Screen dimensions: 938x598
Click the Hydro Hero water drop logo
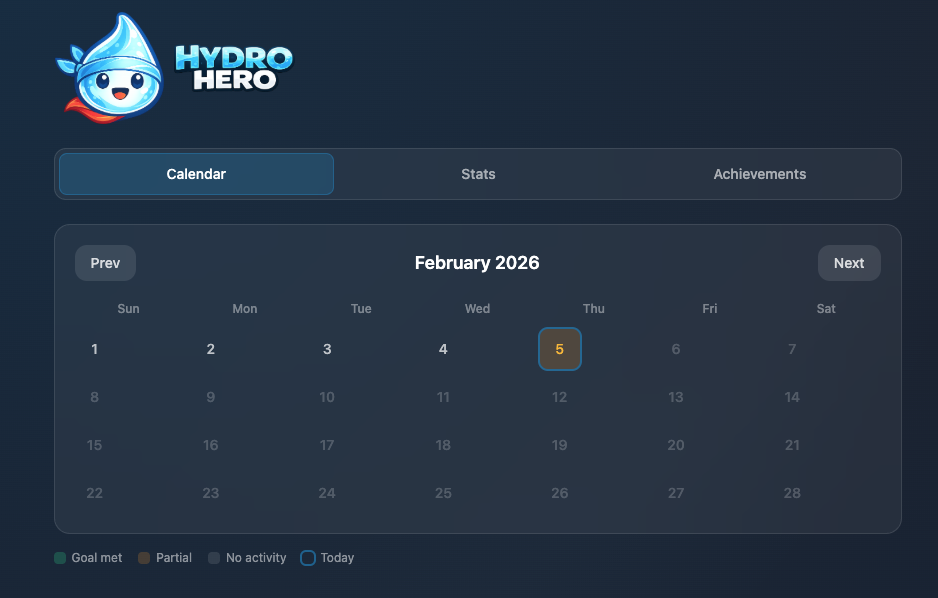pos(110,67)
